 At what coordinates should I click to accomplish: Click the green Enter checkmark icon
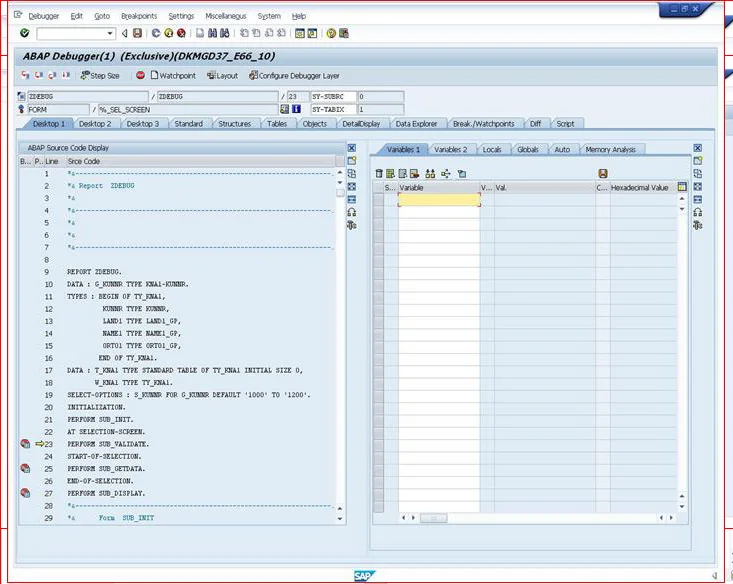click(24, 33)
